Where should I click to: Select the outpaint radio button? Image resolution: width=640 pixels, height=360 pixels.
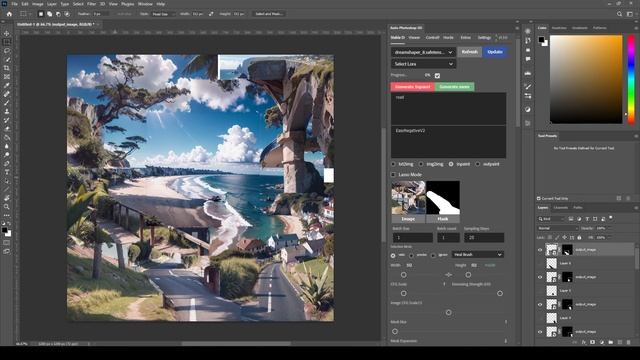point(478,164)
